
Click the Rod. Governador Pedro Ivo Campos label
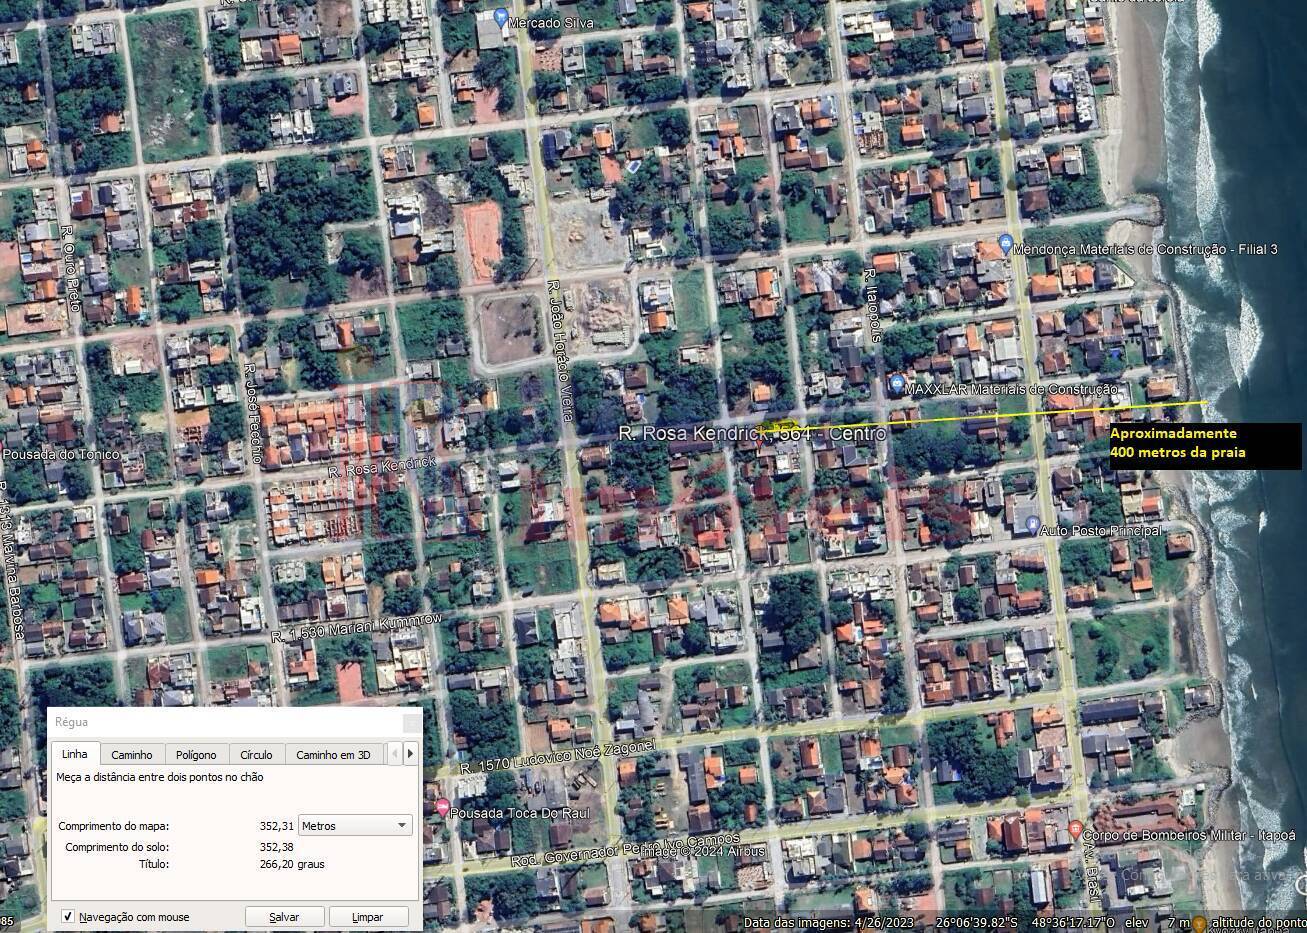[626, 849]
